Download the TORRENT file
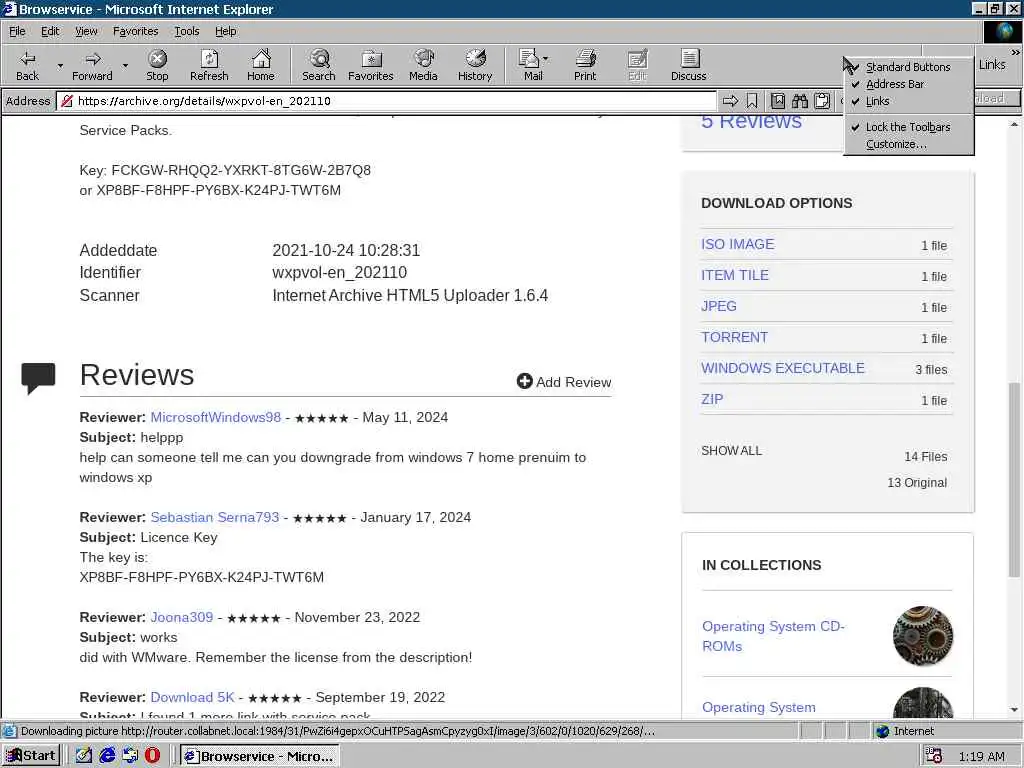 tap(734, 337)
